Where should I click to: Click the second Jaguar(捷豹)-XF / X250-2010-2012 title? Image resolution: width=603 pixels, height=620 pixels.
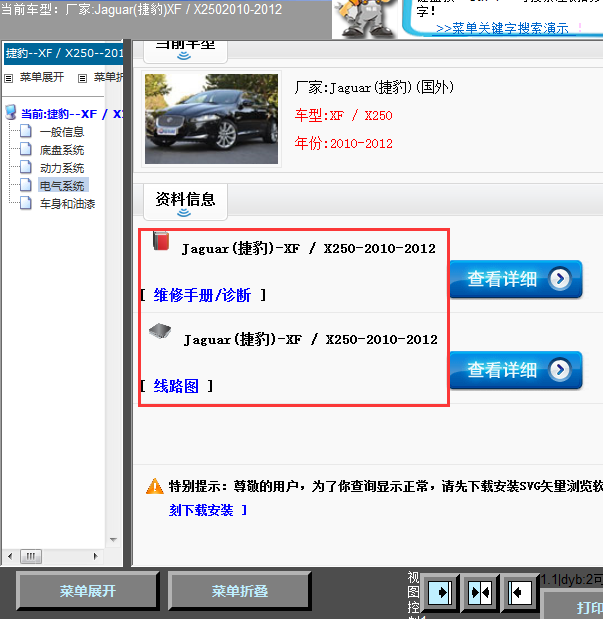[310, 339]
